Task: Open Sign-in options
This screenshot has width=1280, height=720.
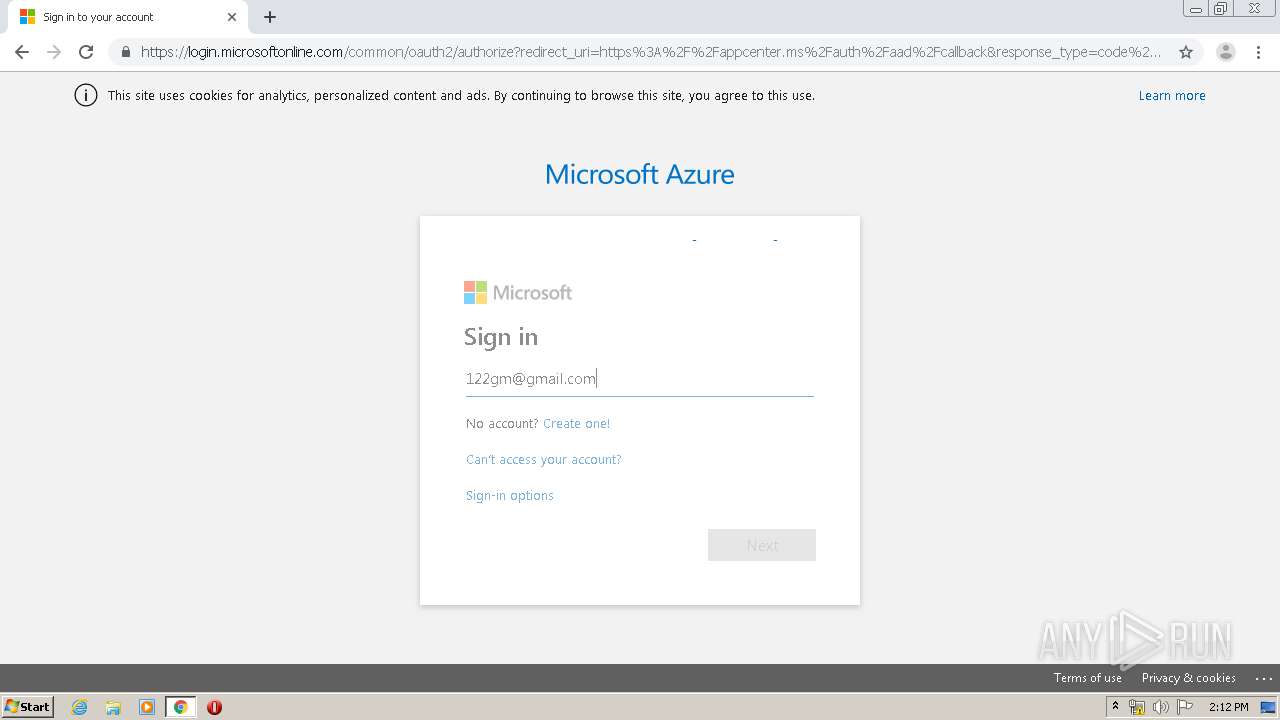Action: pos(510,496)
